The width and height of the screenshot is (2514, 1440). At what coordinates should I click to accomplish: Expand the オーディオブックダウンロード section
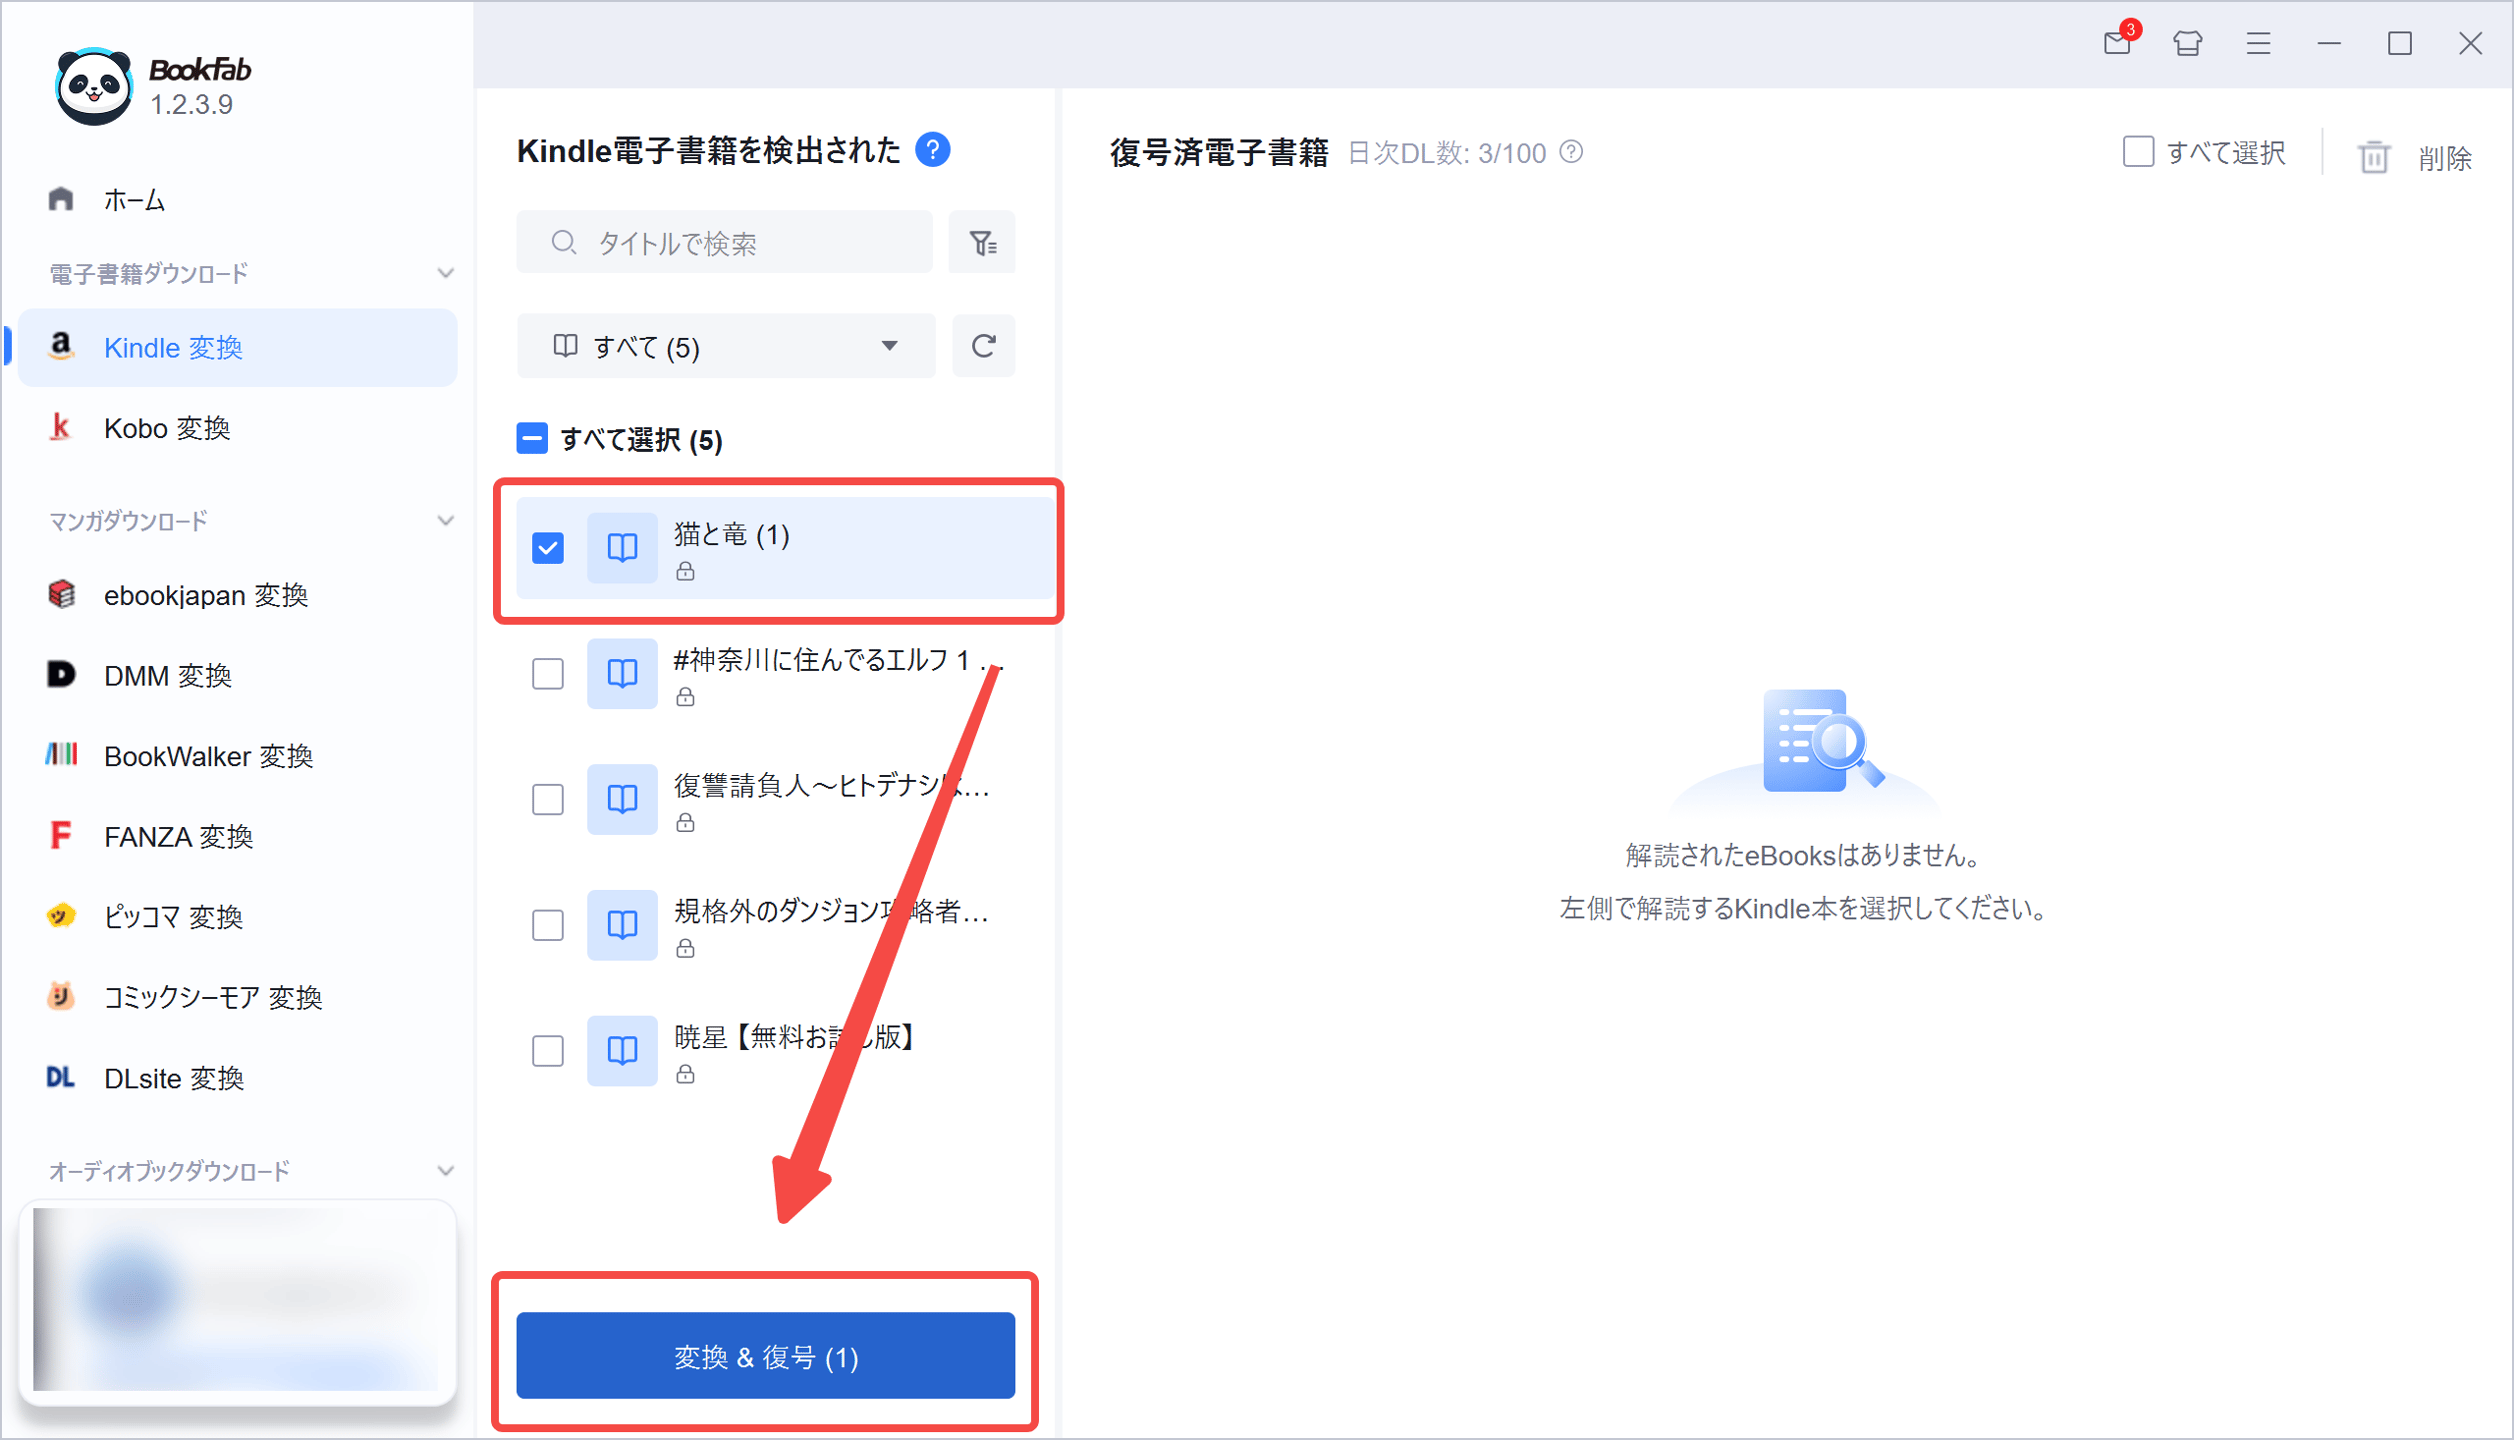coord(446,1170)
